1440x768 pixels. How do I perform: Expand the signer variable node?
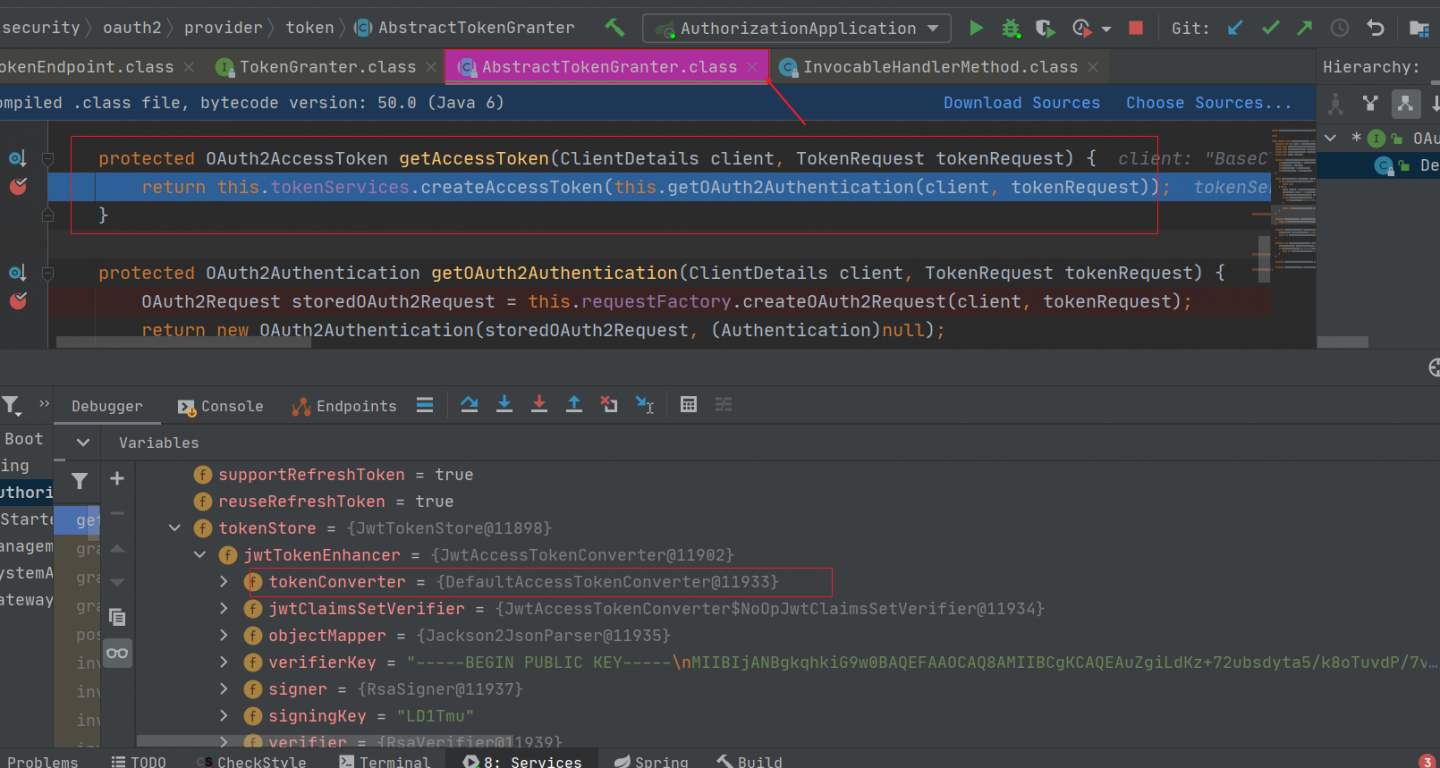point(225,689)
